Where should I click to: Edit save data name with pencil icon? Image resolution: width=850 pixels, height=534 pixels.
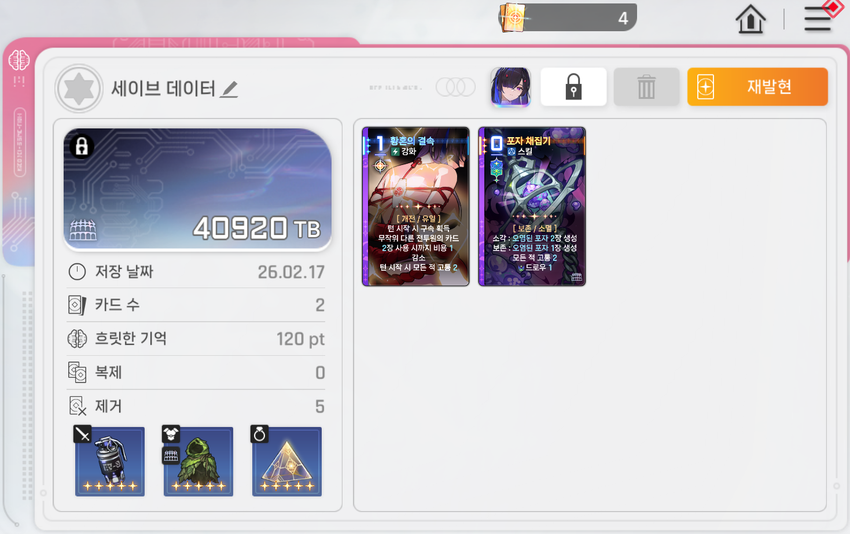pyautogui.click(x=229, y=89)
